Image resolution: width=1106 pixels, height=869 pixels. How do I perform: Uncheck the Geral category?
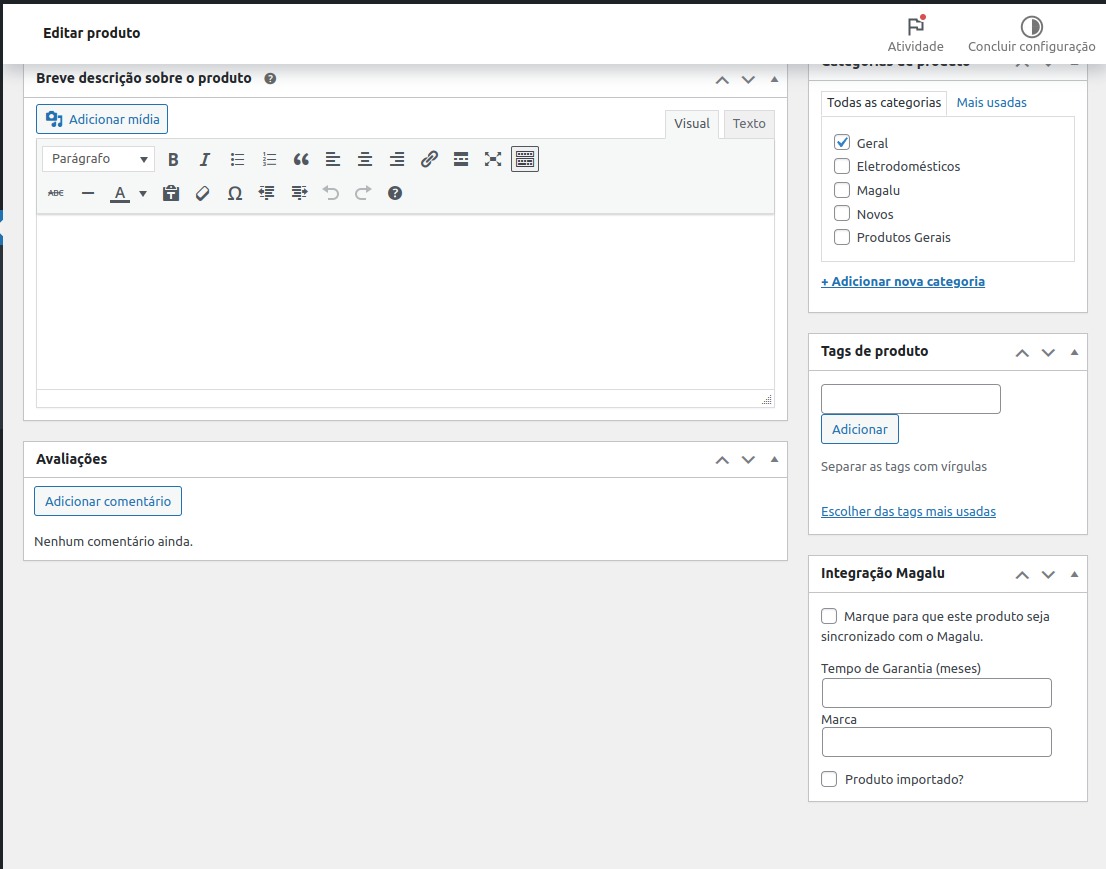click(x=842, y=142)
